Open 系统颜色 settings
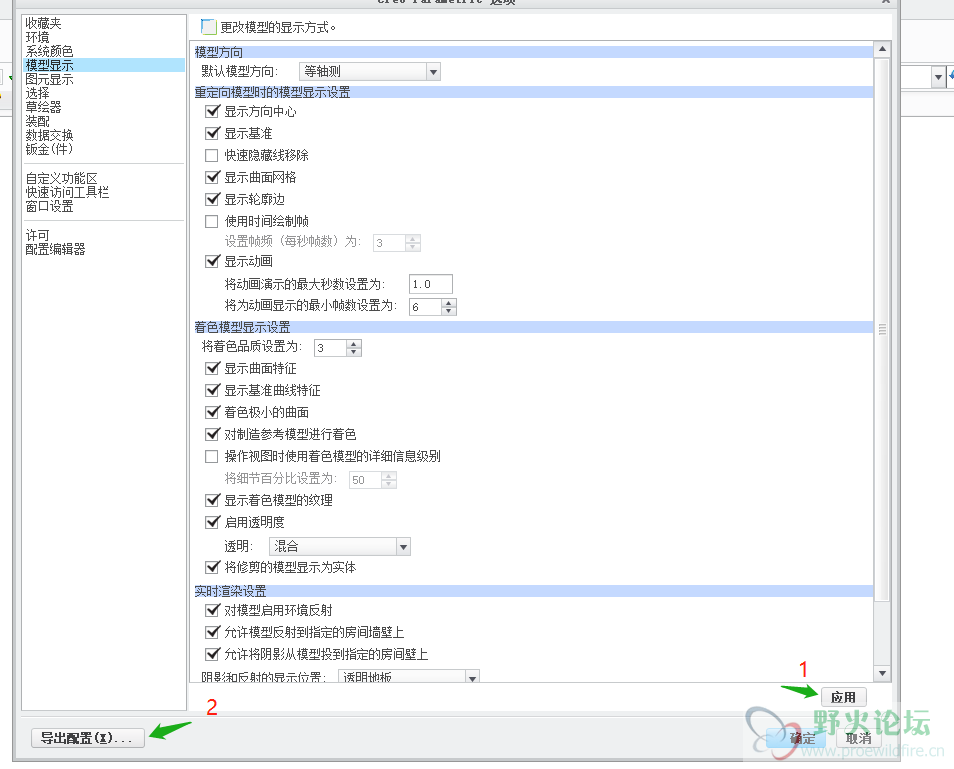This screenshot has width=954, height=769. point(49,51)
